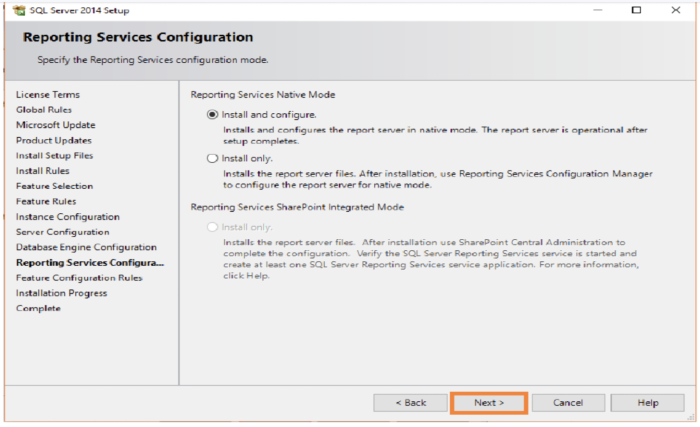Select the SharePoint Integrated Mode Install only option

click(212, 227)
